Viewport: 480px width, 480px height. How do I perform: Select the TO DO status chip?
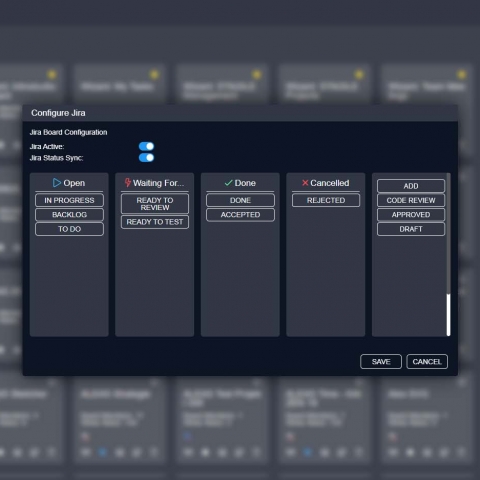(69, 229)
